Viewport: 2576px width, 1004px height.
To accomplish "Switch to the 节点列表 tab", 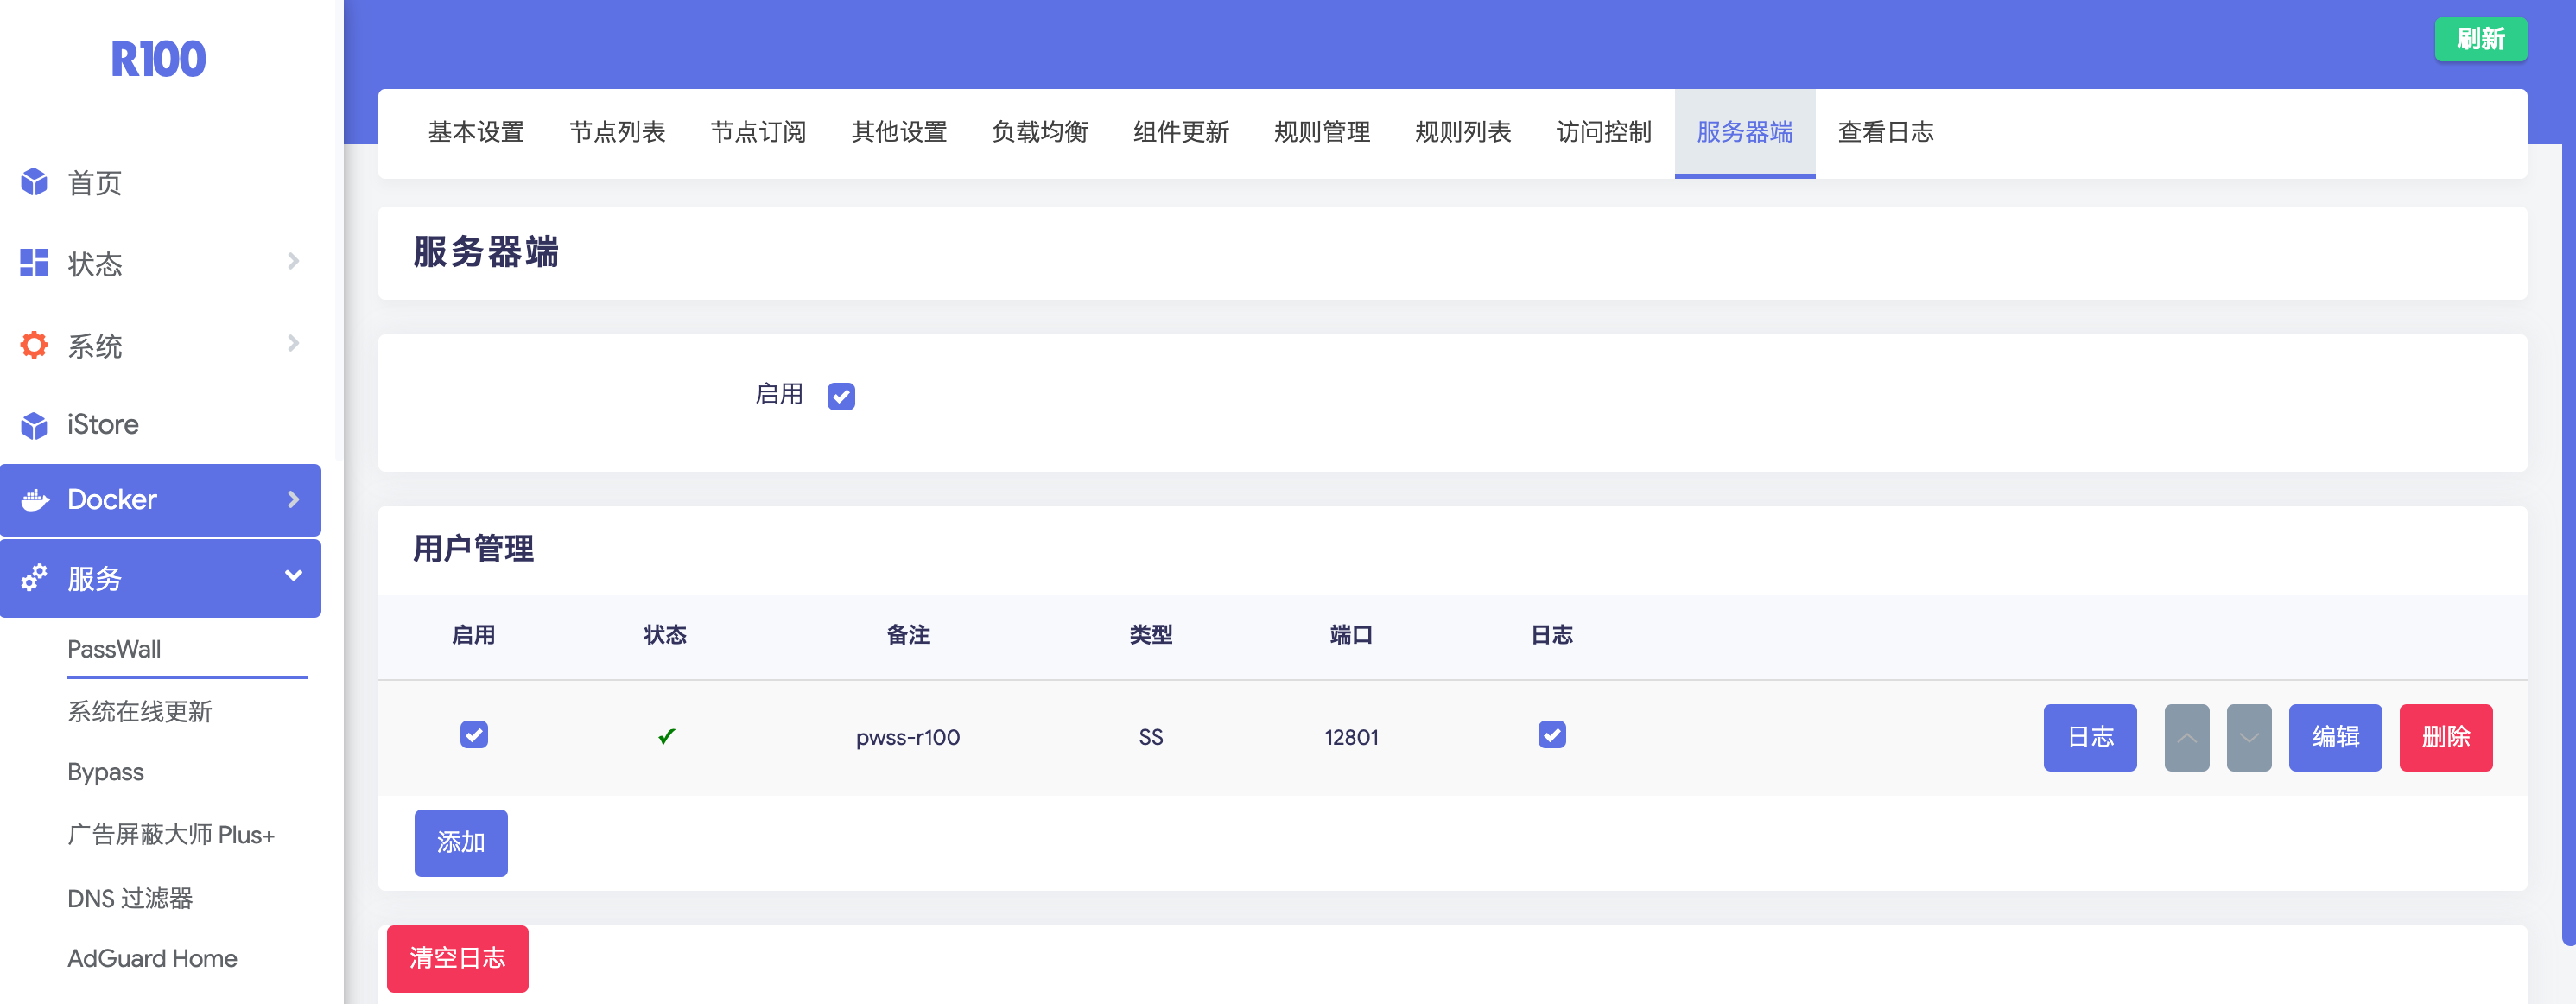I will (x=617, y=132).
